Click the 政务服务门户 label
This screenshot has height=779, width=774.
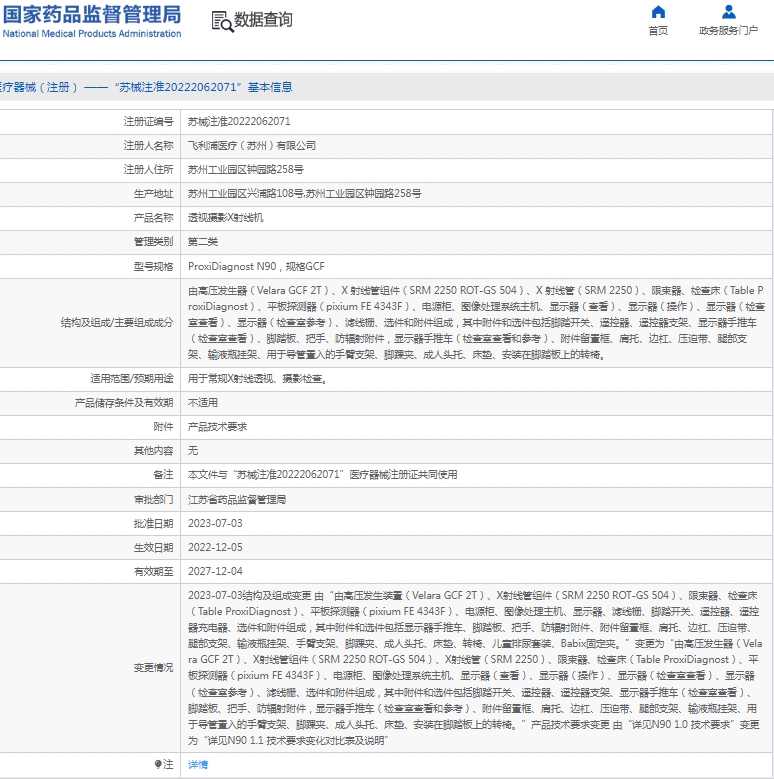[x=728, y=31]
